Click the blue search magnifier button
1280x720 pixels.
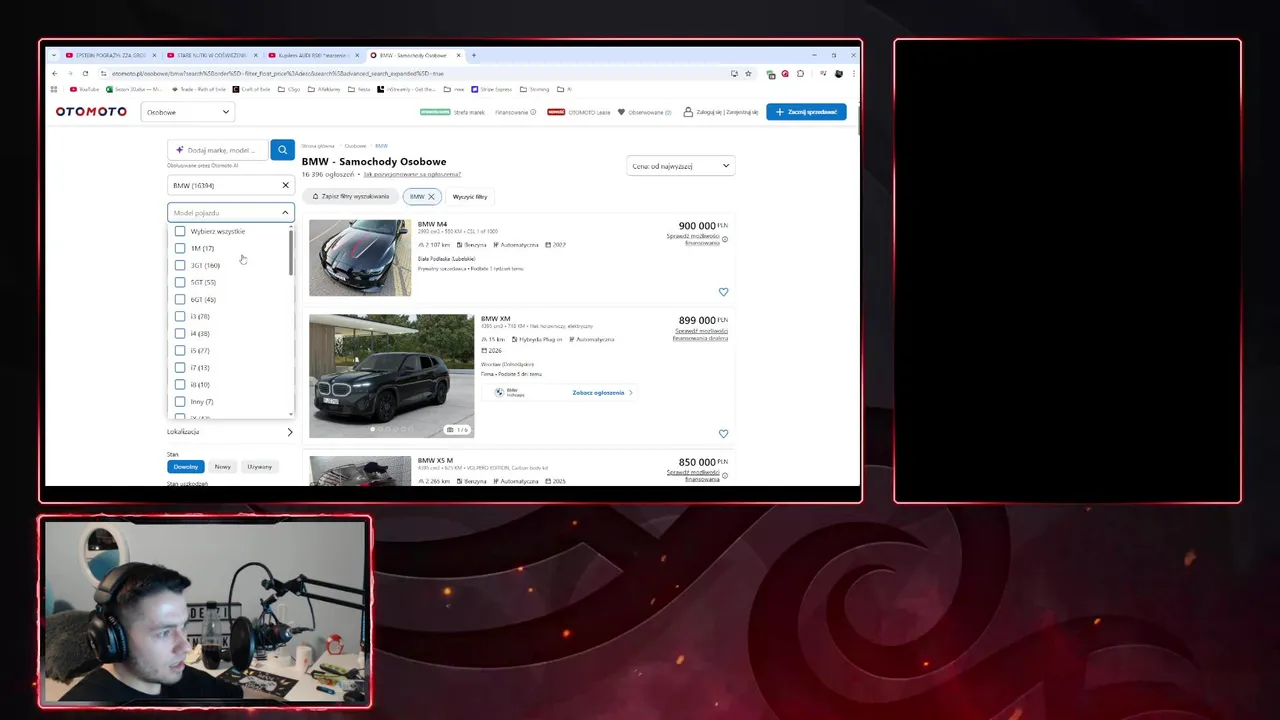pyautogui.click(x=282, y=150)
